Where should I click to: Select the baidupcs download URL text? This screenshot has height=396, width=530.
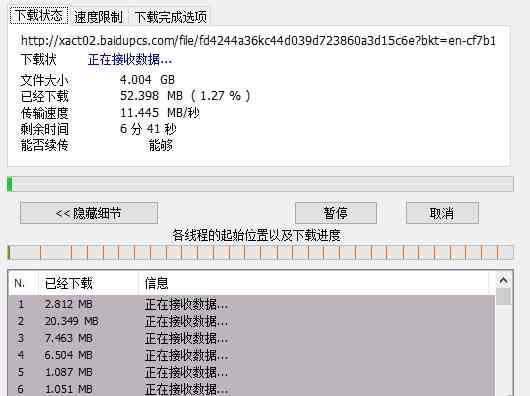(258, 41)
